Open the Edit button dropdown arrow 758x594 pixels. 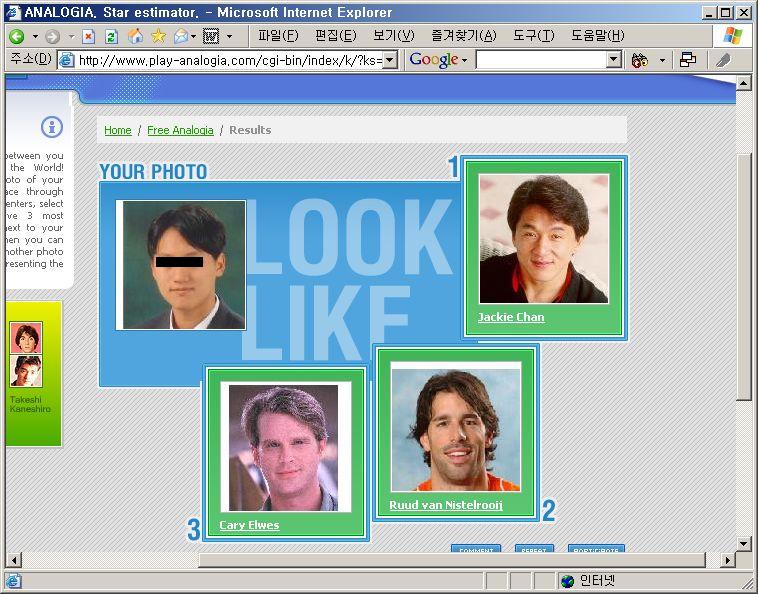(x=229, y=36)
